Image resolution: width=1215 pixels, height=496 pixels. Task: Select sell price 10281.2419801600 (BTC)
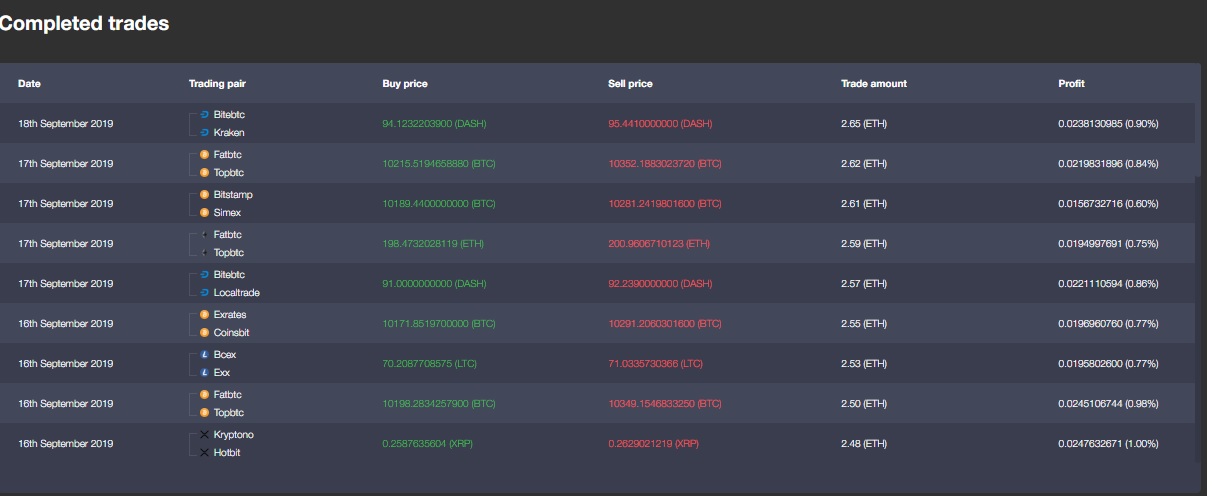coord(665,204)
